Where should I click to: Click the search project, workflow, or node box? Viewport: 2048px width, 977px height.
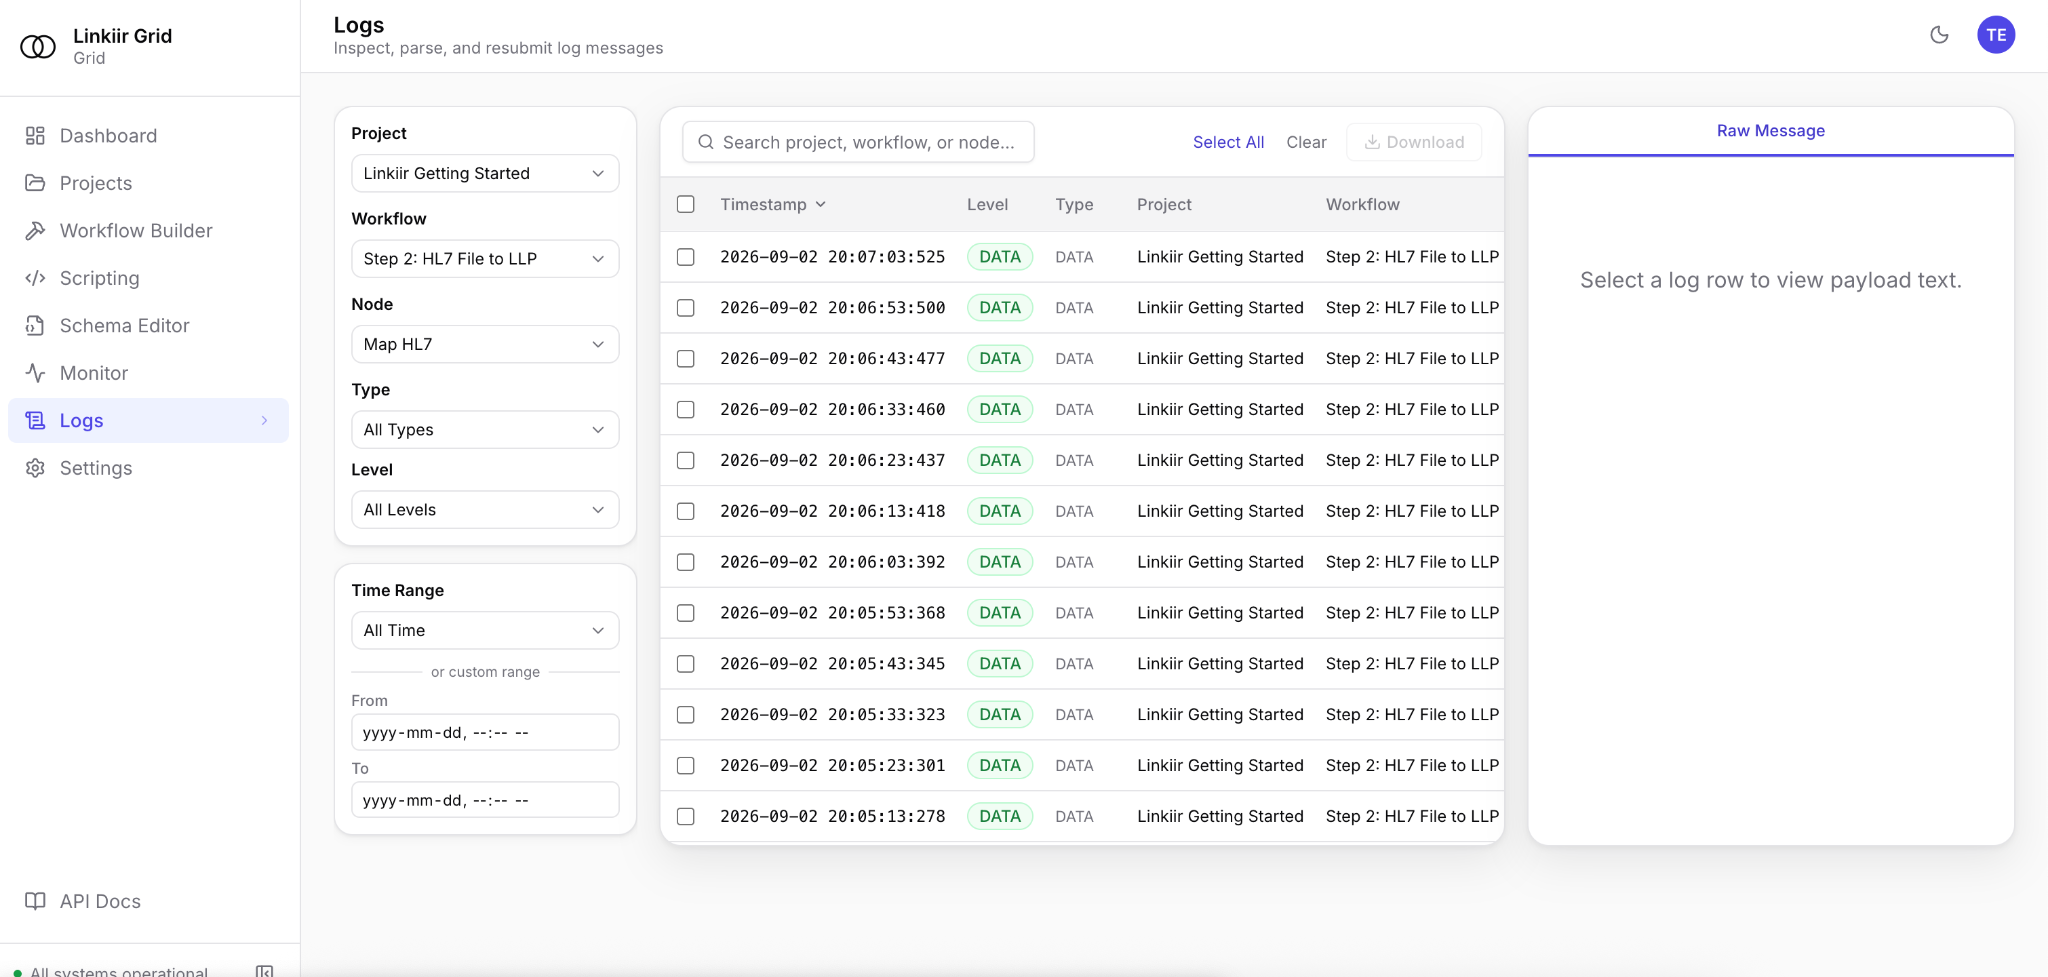[858, 142]
